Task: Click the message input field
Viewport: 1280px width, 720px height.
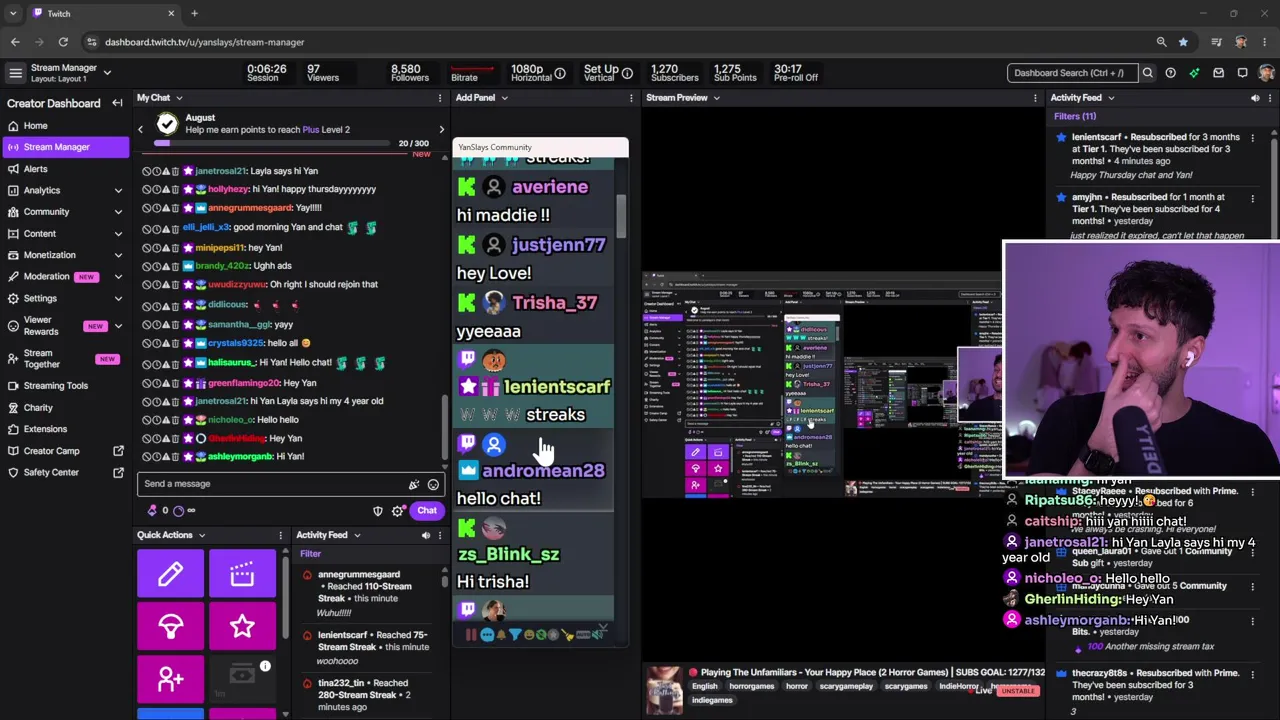Action: click(270, 484)
